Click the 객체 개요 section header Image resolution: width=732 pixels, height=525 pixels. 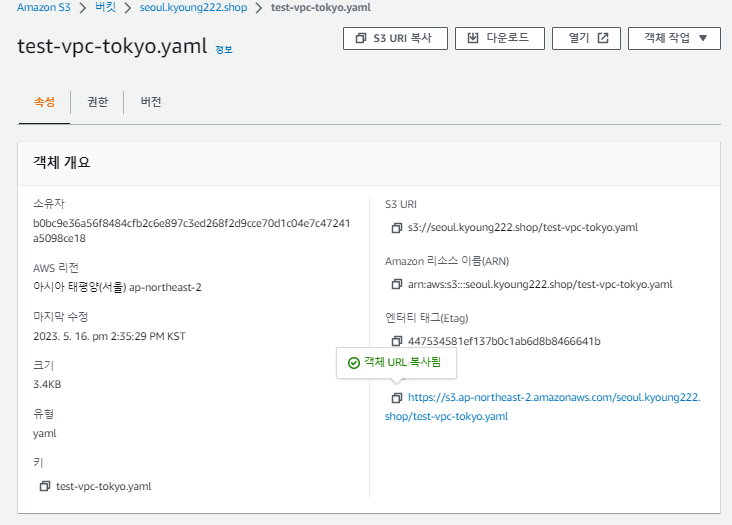point(62,162)
